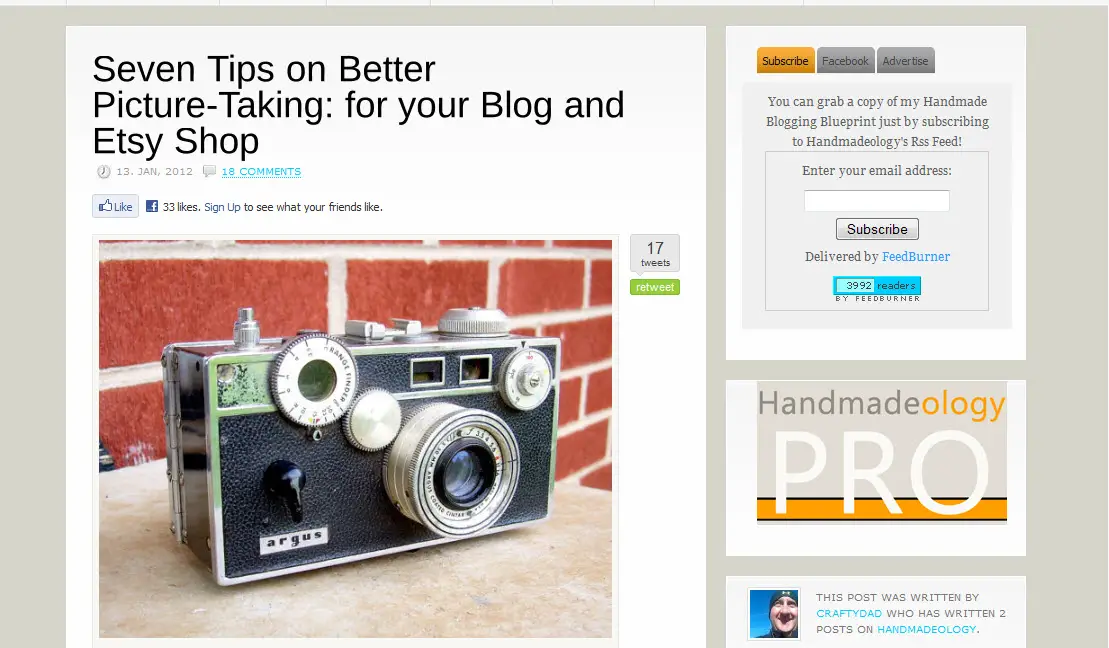This screenshot has width=1109, height=648.
Task: Open the Advertise tab
Action: tap(905, 61)
